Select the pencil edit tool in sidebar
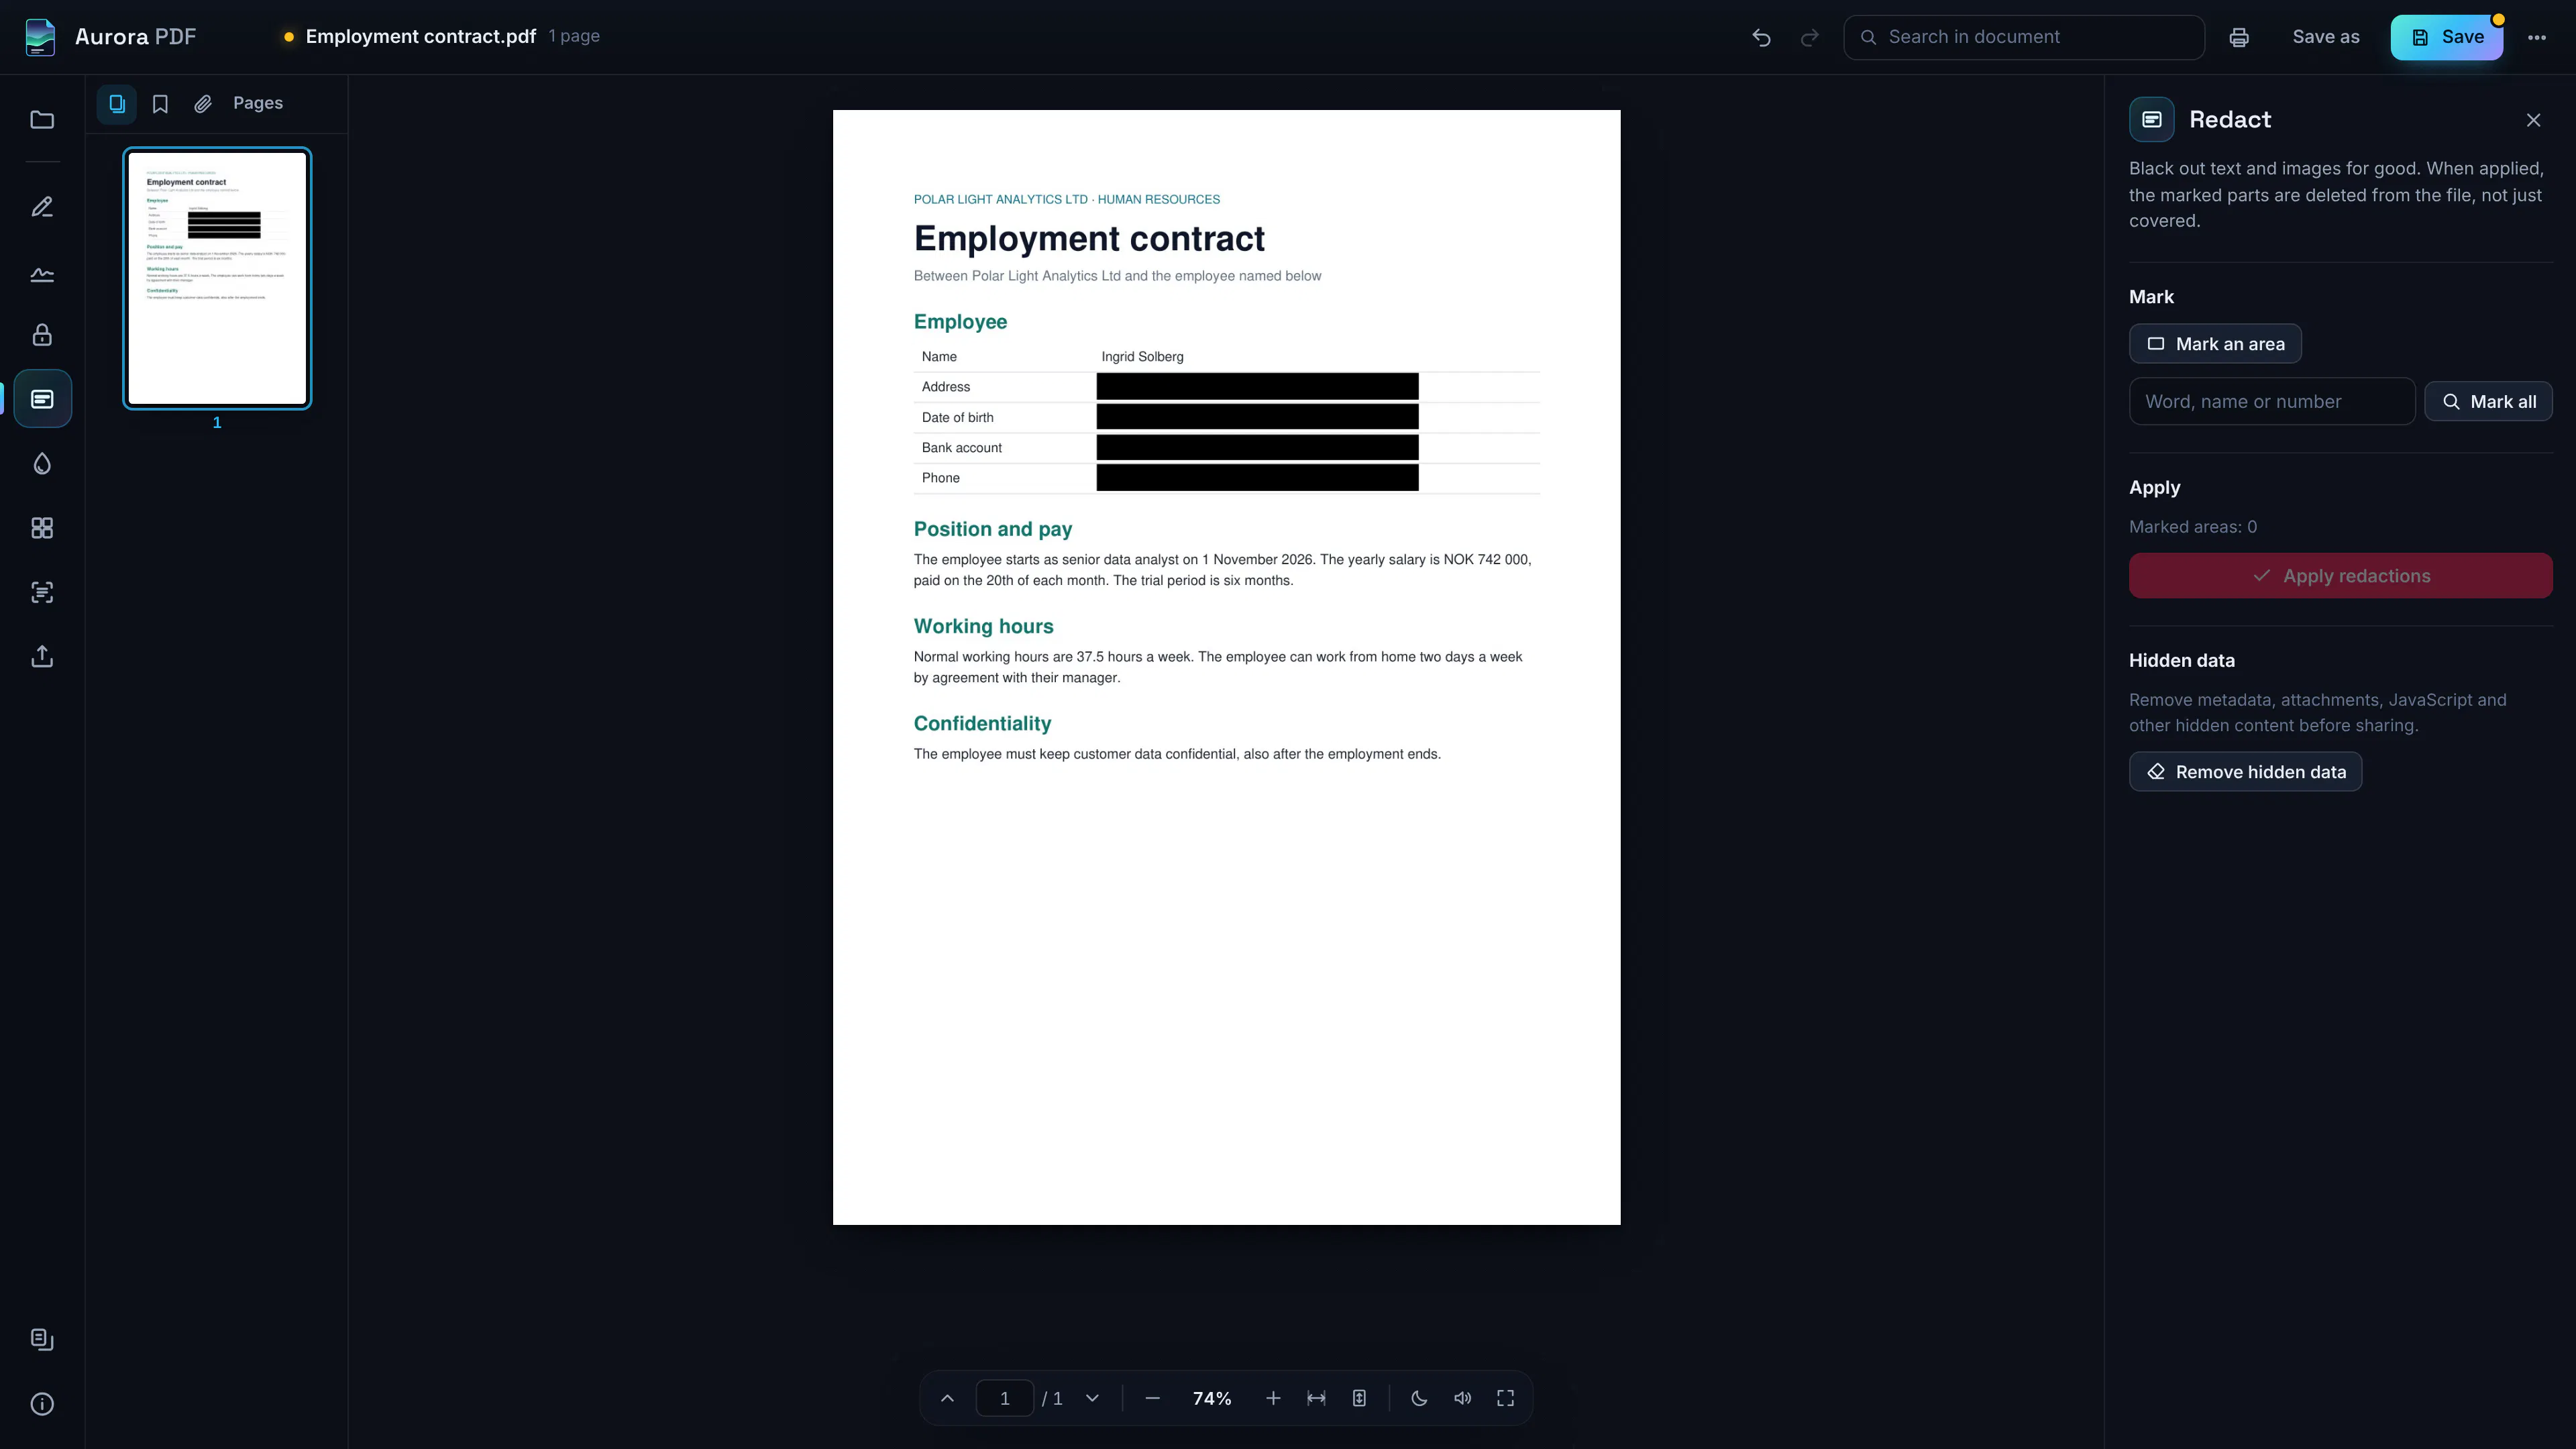 click(42, 207)
